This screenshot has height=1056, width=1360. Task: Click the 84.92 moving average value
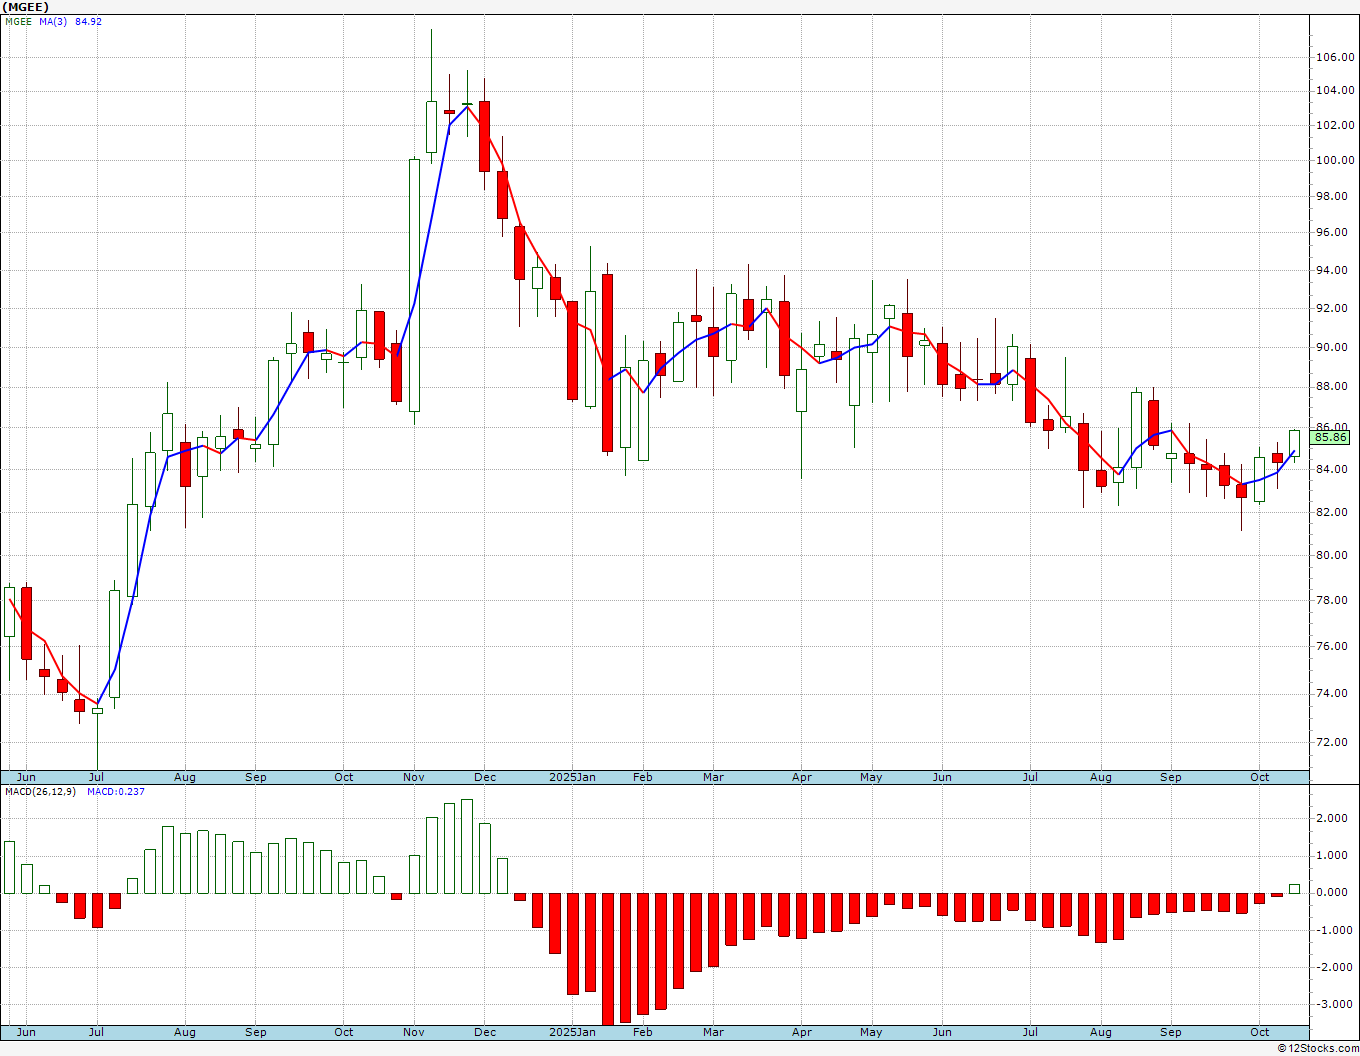tap(88, 21)
